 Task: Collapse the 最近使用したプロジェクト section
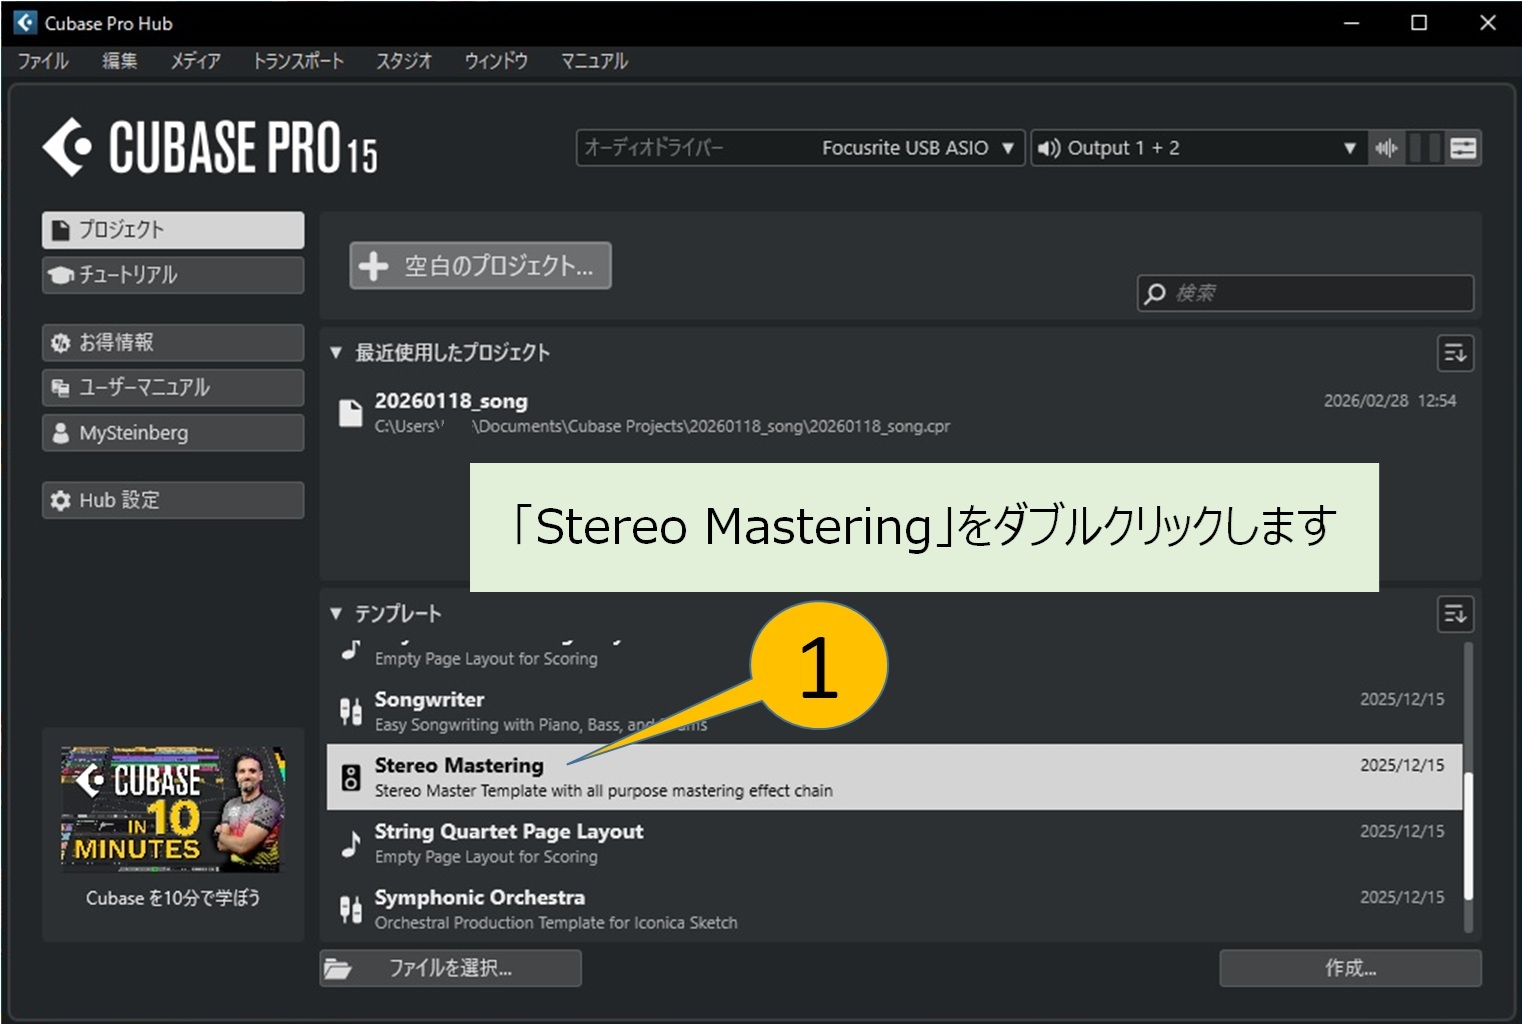[337, 352]
